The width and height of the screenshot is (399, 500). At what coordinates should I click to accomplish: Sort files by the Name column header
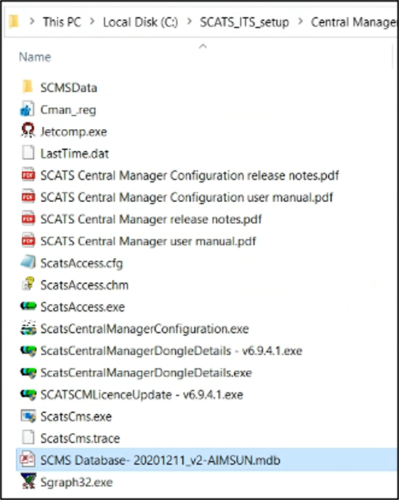tap(35, 57)
